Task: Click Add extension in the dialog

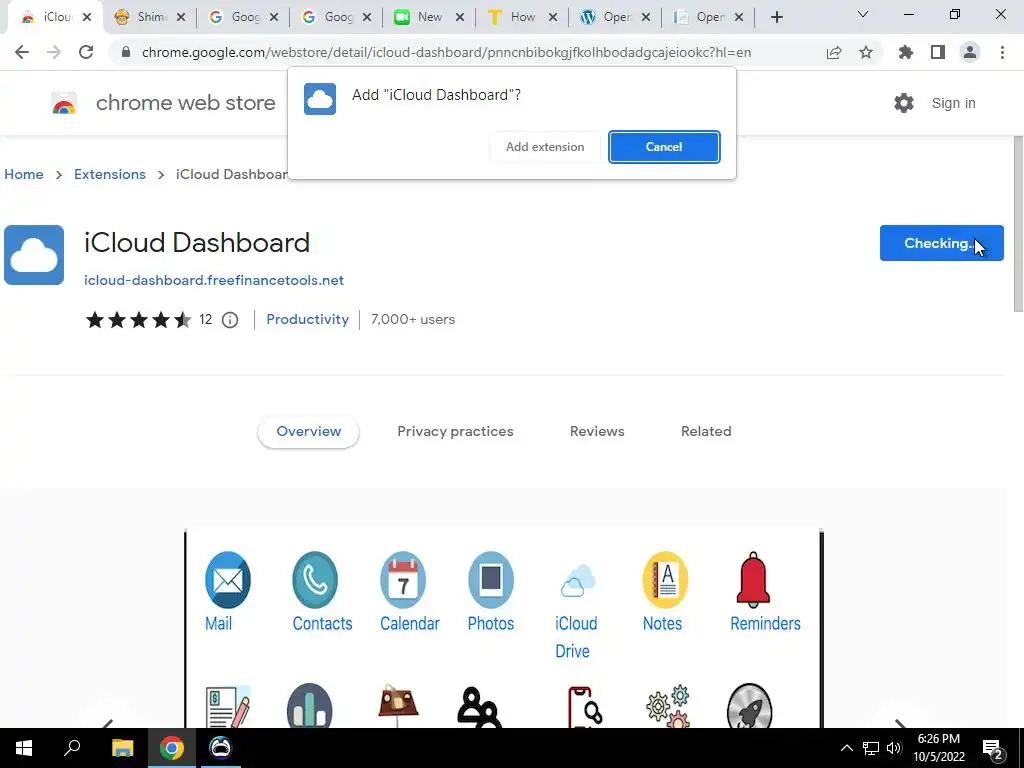Action: [545, 147]
